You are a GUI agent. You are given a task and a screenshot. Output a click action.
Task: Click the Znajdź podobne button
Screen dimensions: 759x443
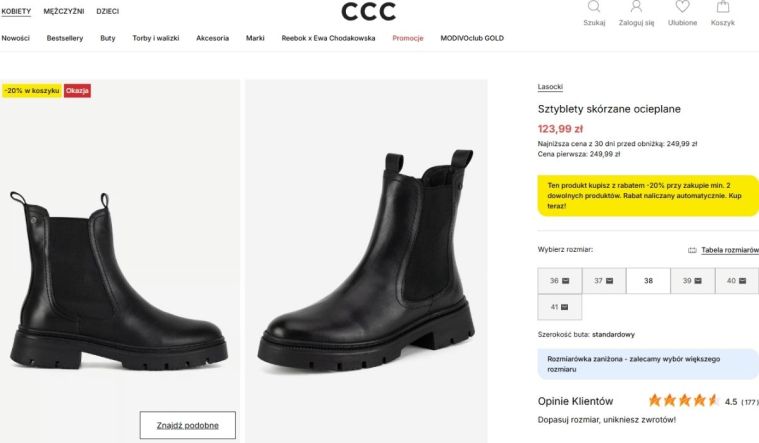coord(188,425)
